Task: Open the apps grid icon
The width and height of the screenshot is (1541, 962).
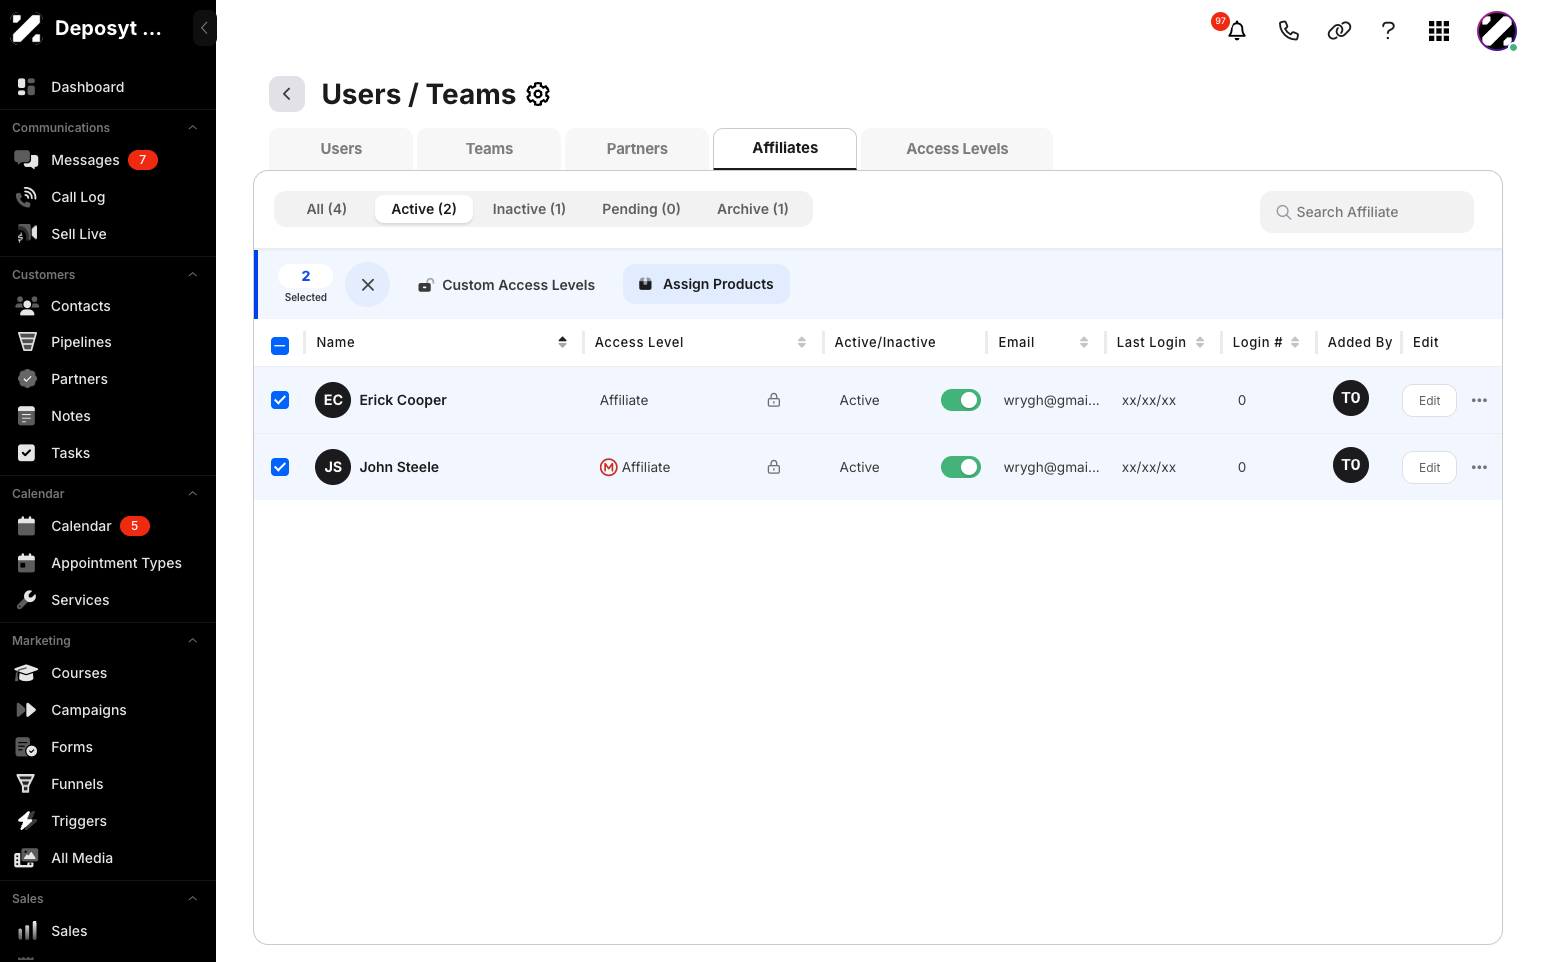Action: click(1439, 31)
